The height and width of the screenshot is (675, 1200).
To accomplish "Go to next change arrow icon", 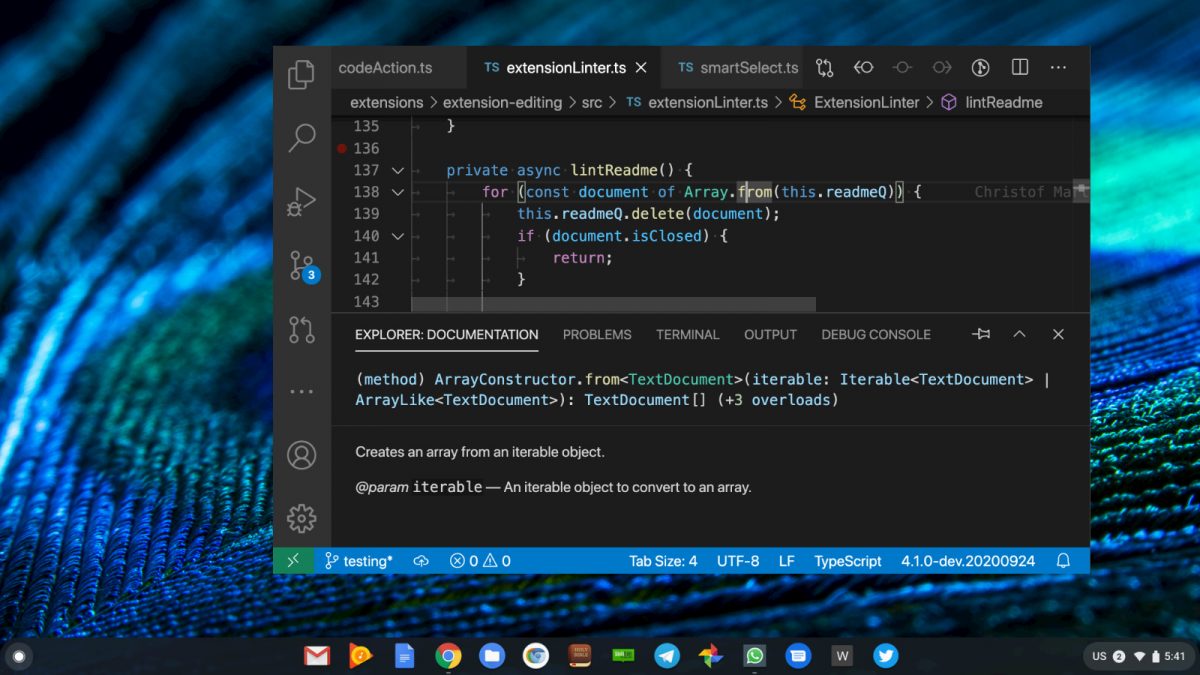I will tap(941, 68).
